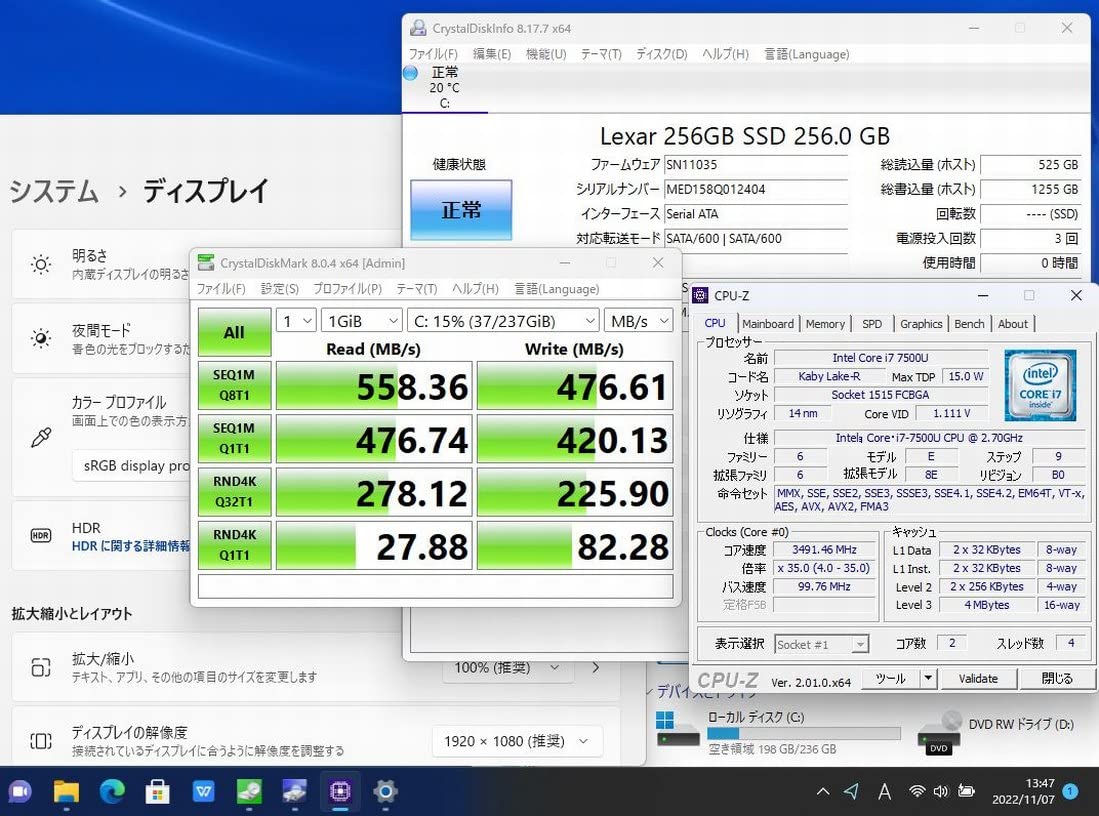Open scale dropdown 100% (推奨)
This screenshot has width=1099, height=816.
507,667
